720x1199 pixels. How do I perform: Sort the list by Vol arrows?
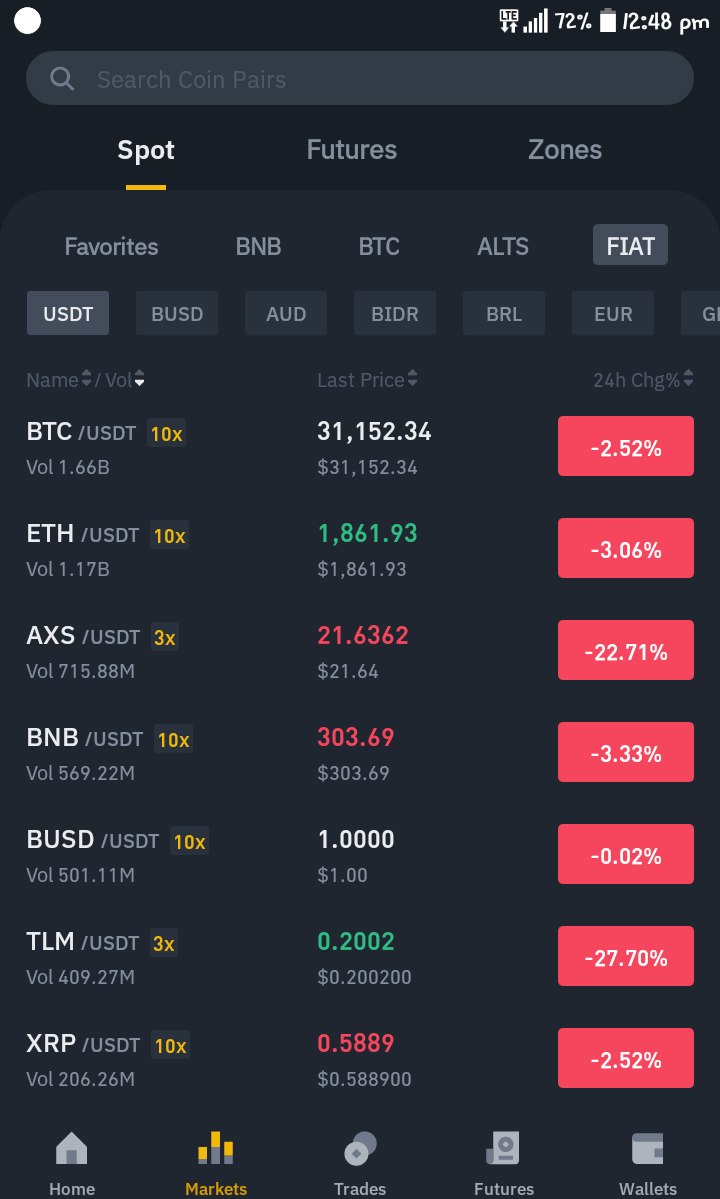[x=139, y=379]
